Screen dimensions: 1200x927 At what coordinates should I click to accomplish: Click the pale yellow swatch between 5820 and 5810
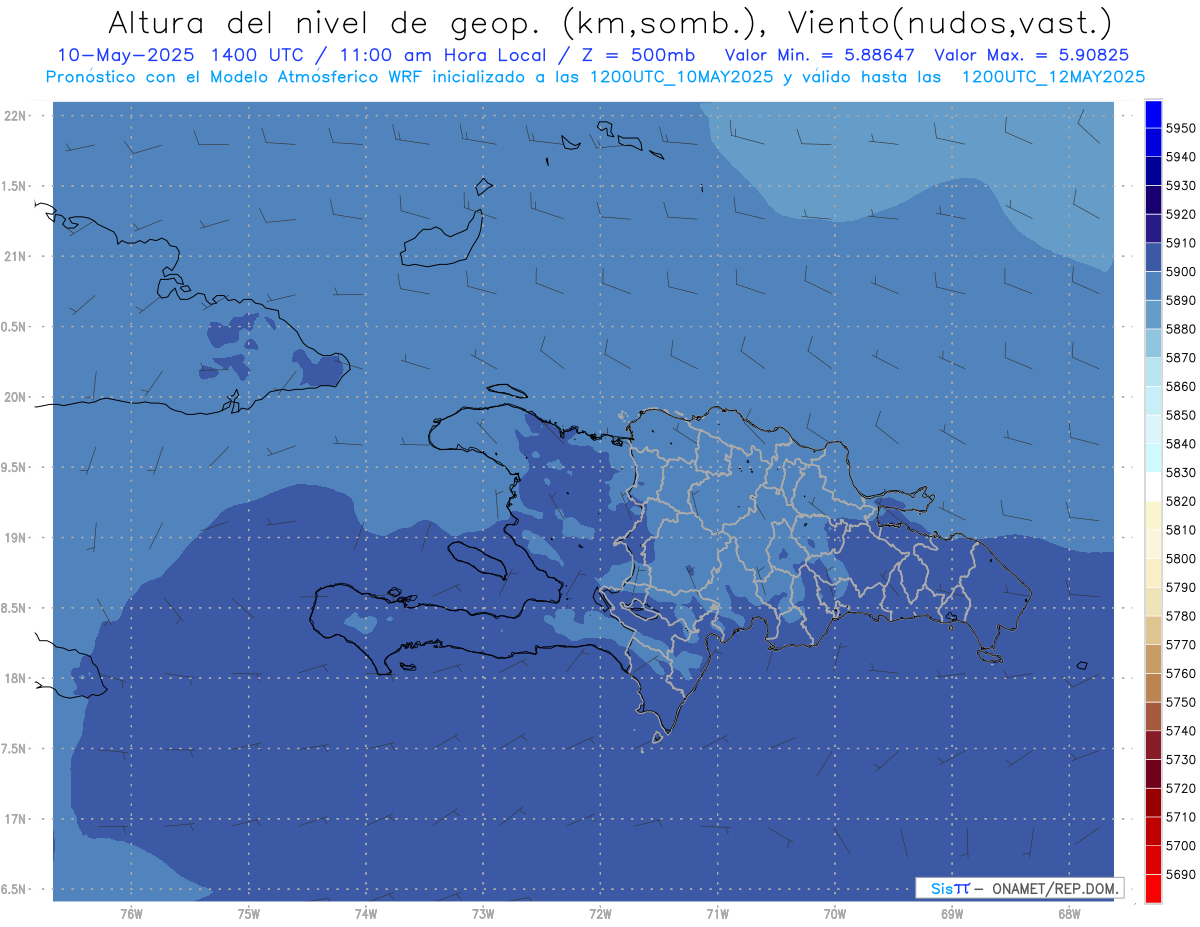point(1153,516)
